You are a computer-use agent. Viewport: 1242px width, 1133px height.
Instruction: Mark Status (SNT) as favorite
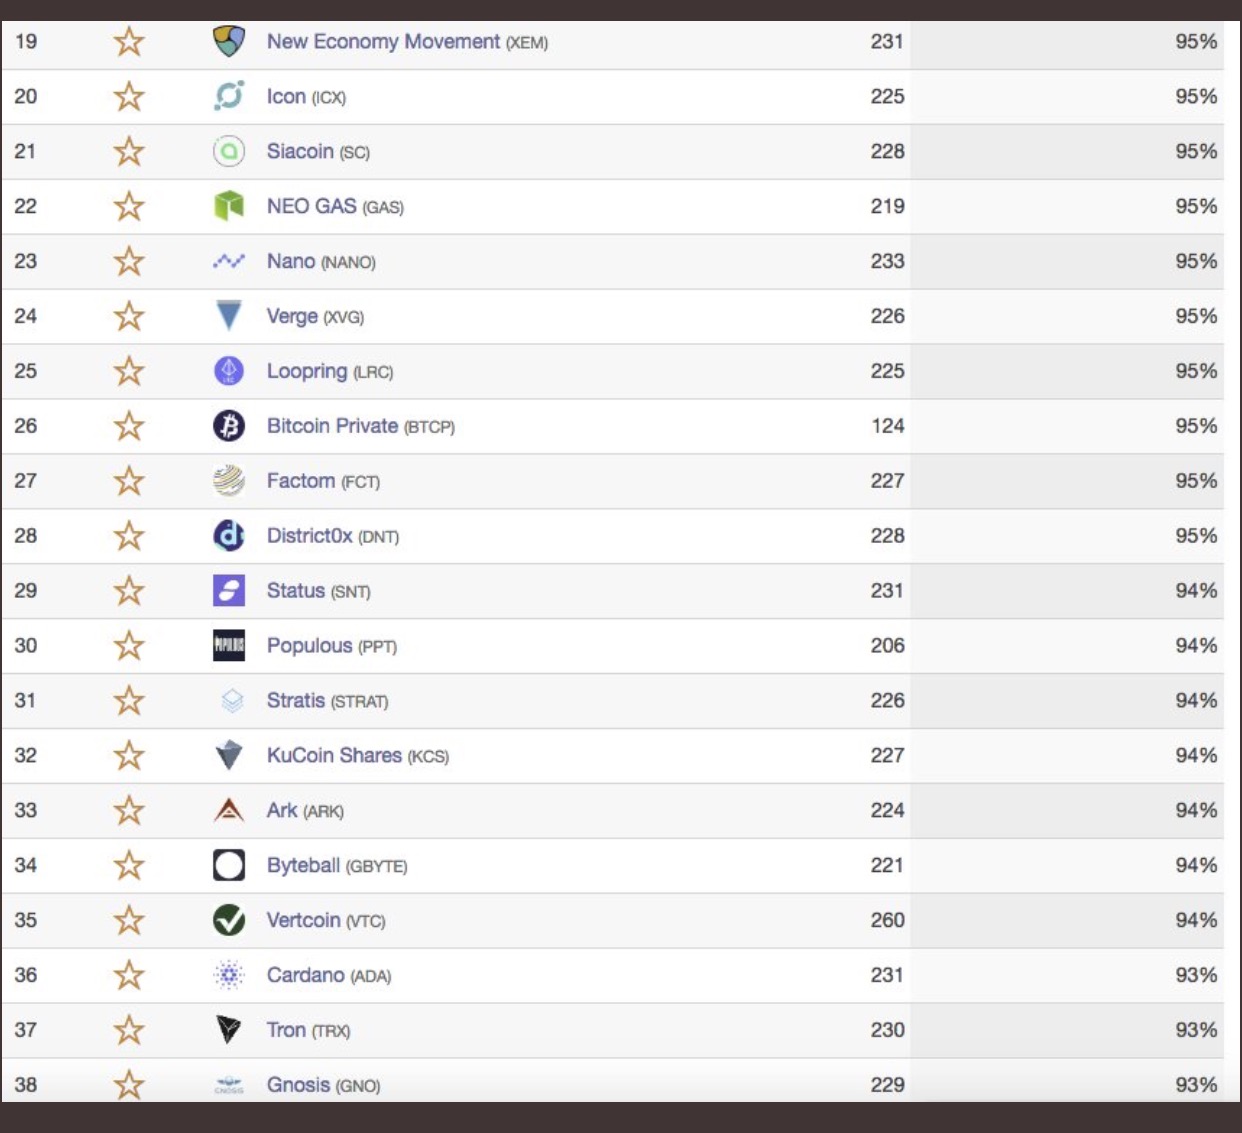129,591
